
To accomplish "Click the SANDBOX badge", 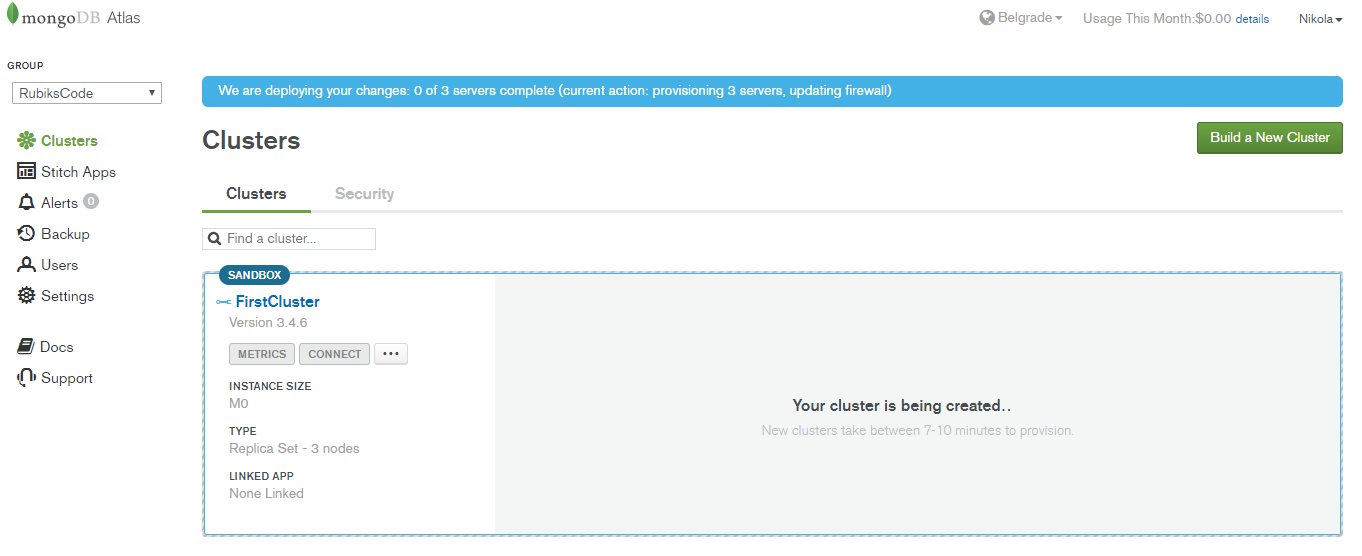I will point(255,275).
